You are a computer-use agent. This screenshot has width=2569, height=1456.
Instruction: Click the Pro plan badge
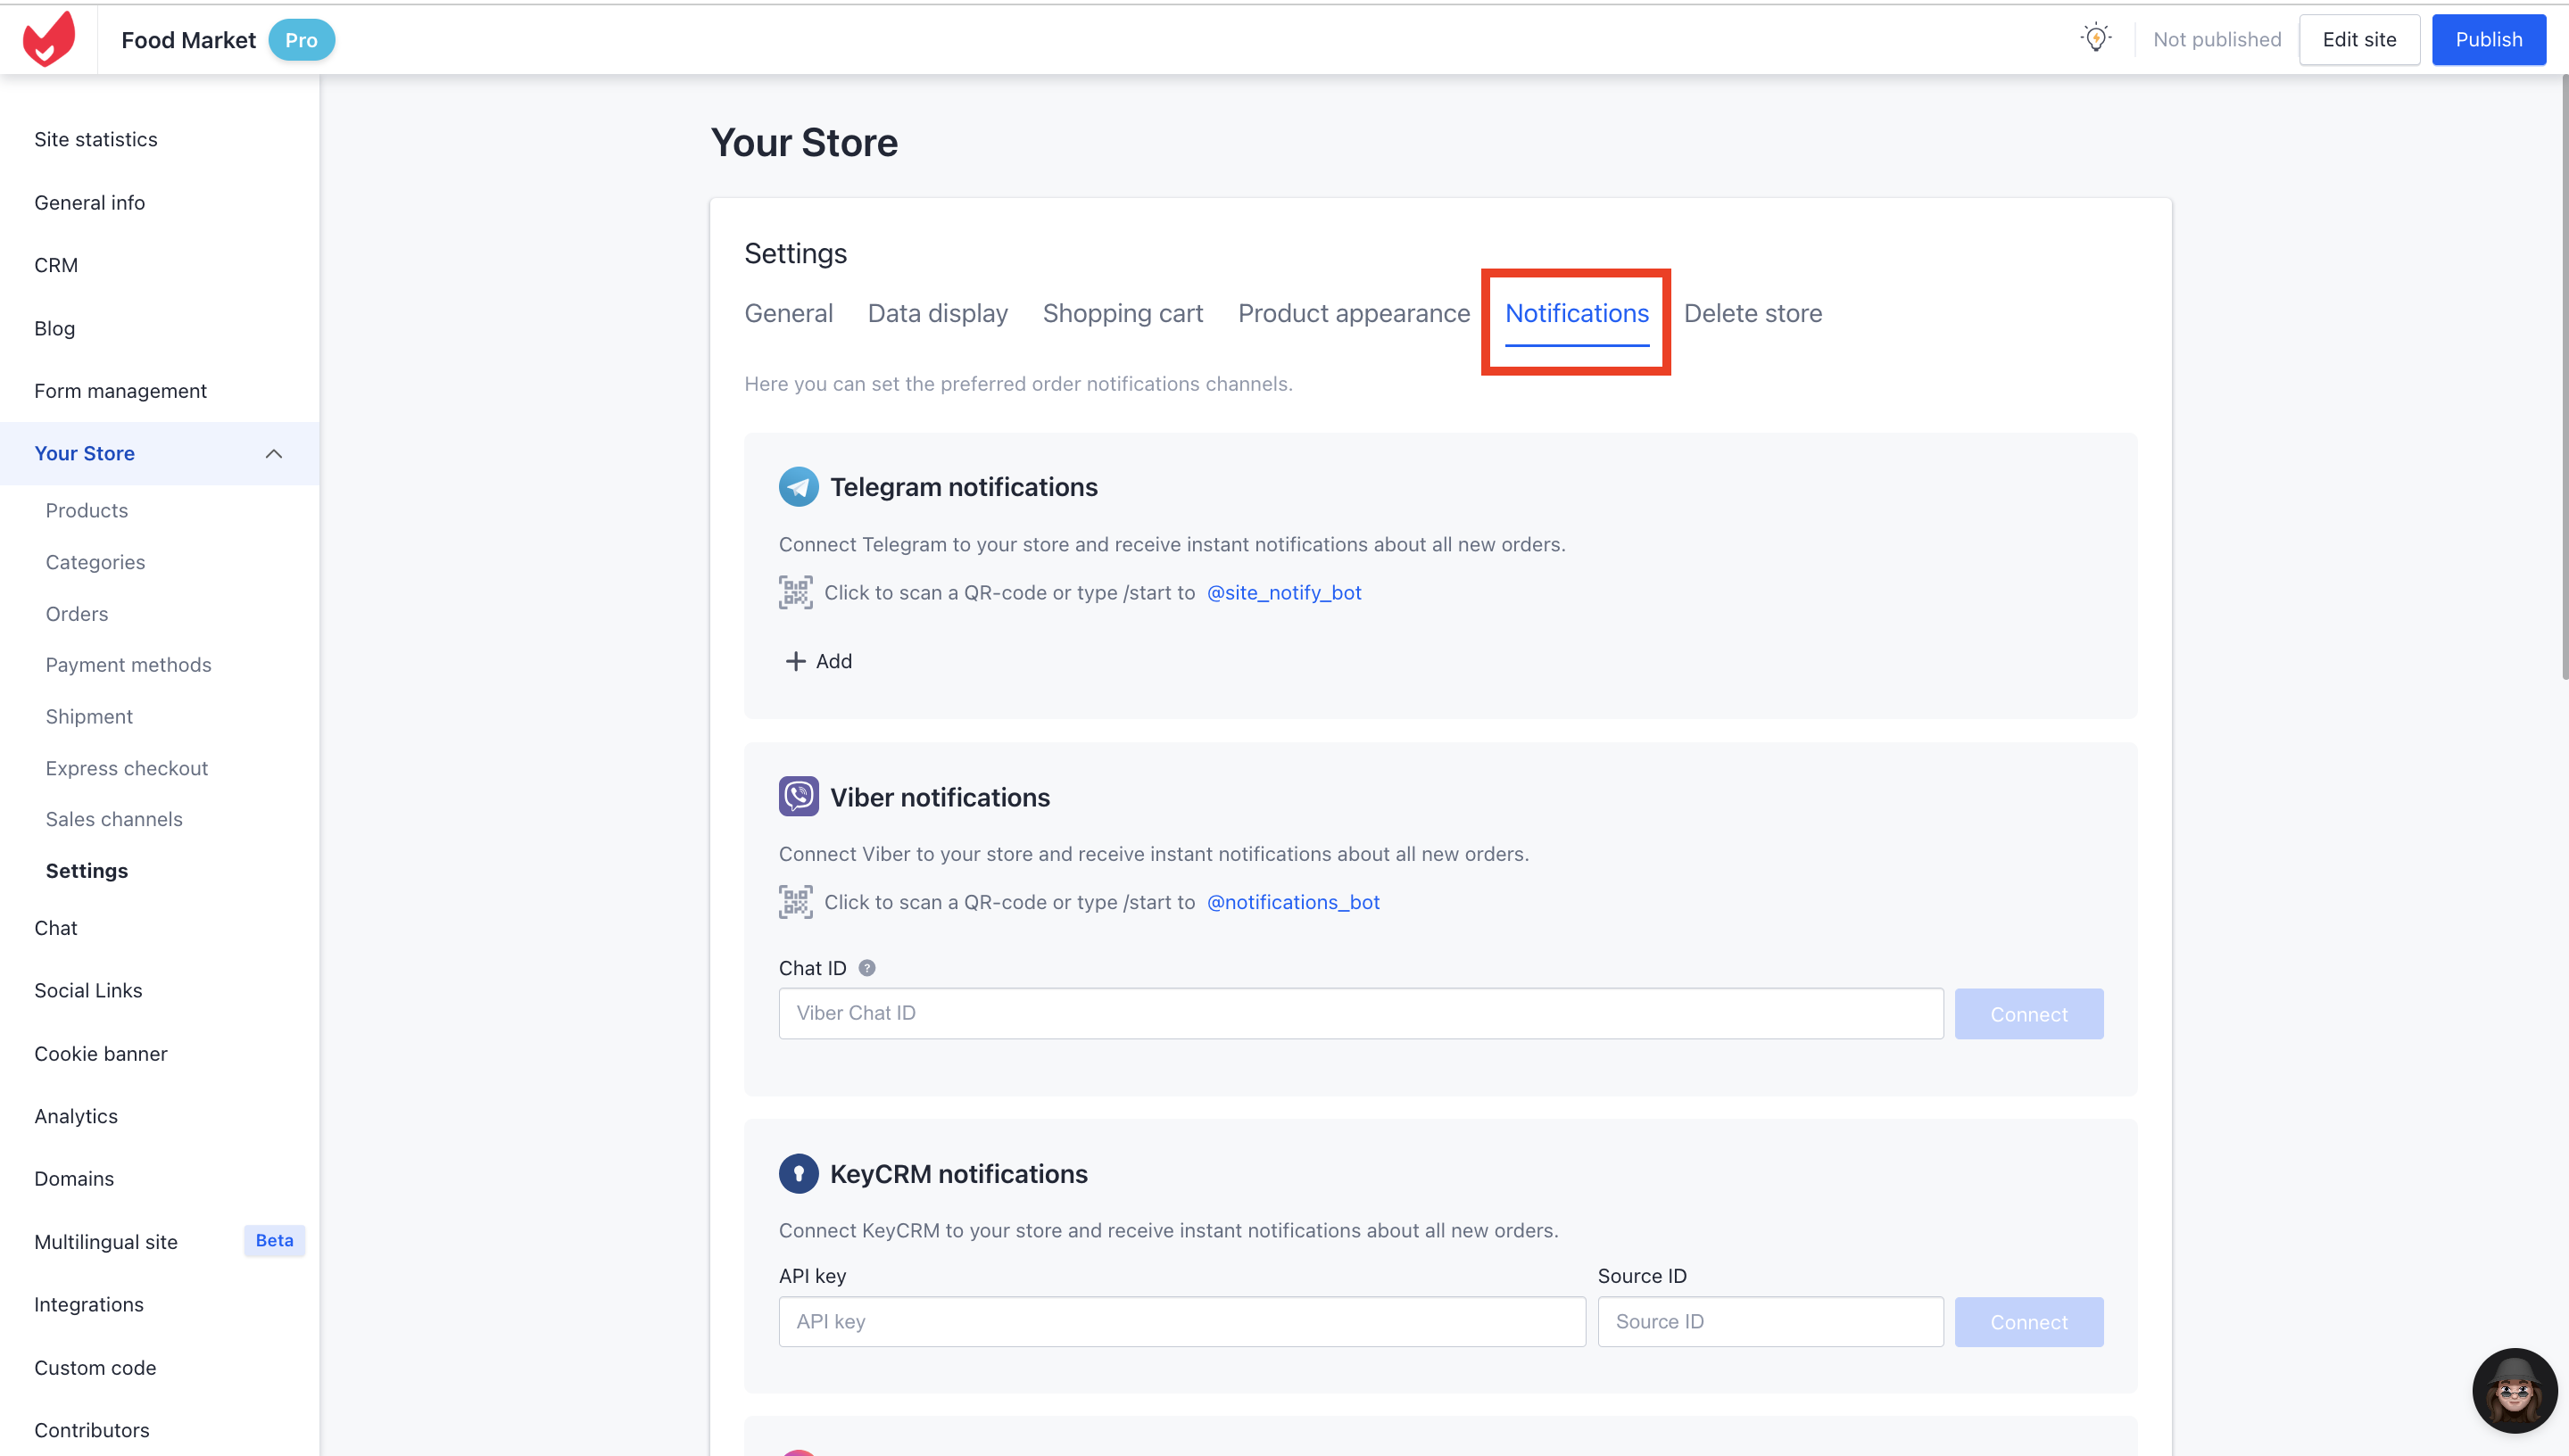[301, 40]
